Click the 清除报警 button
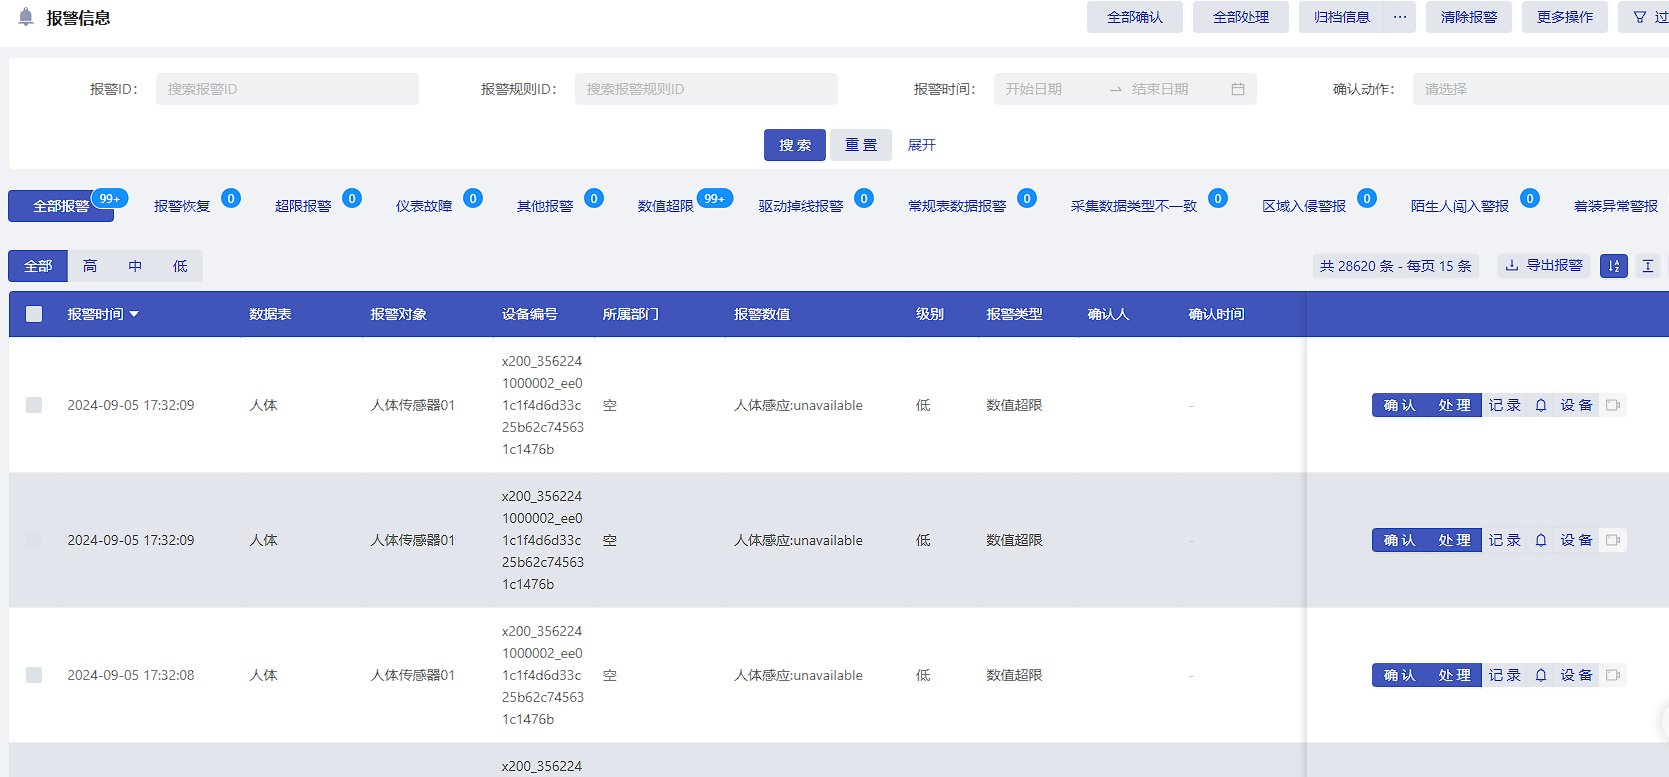Image resolution: width=1669 pixels, height=777 pixels. coord(1469,17)
